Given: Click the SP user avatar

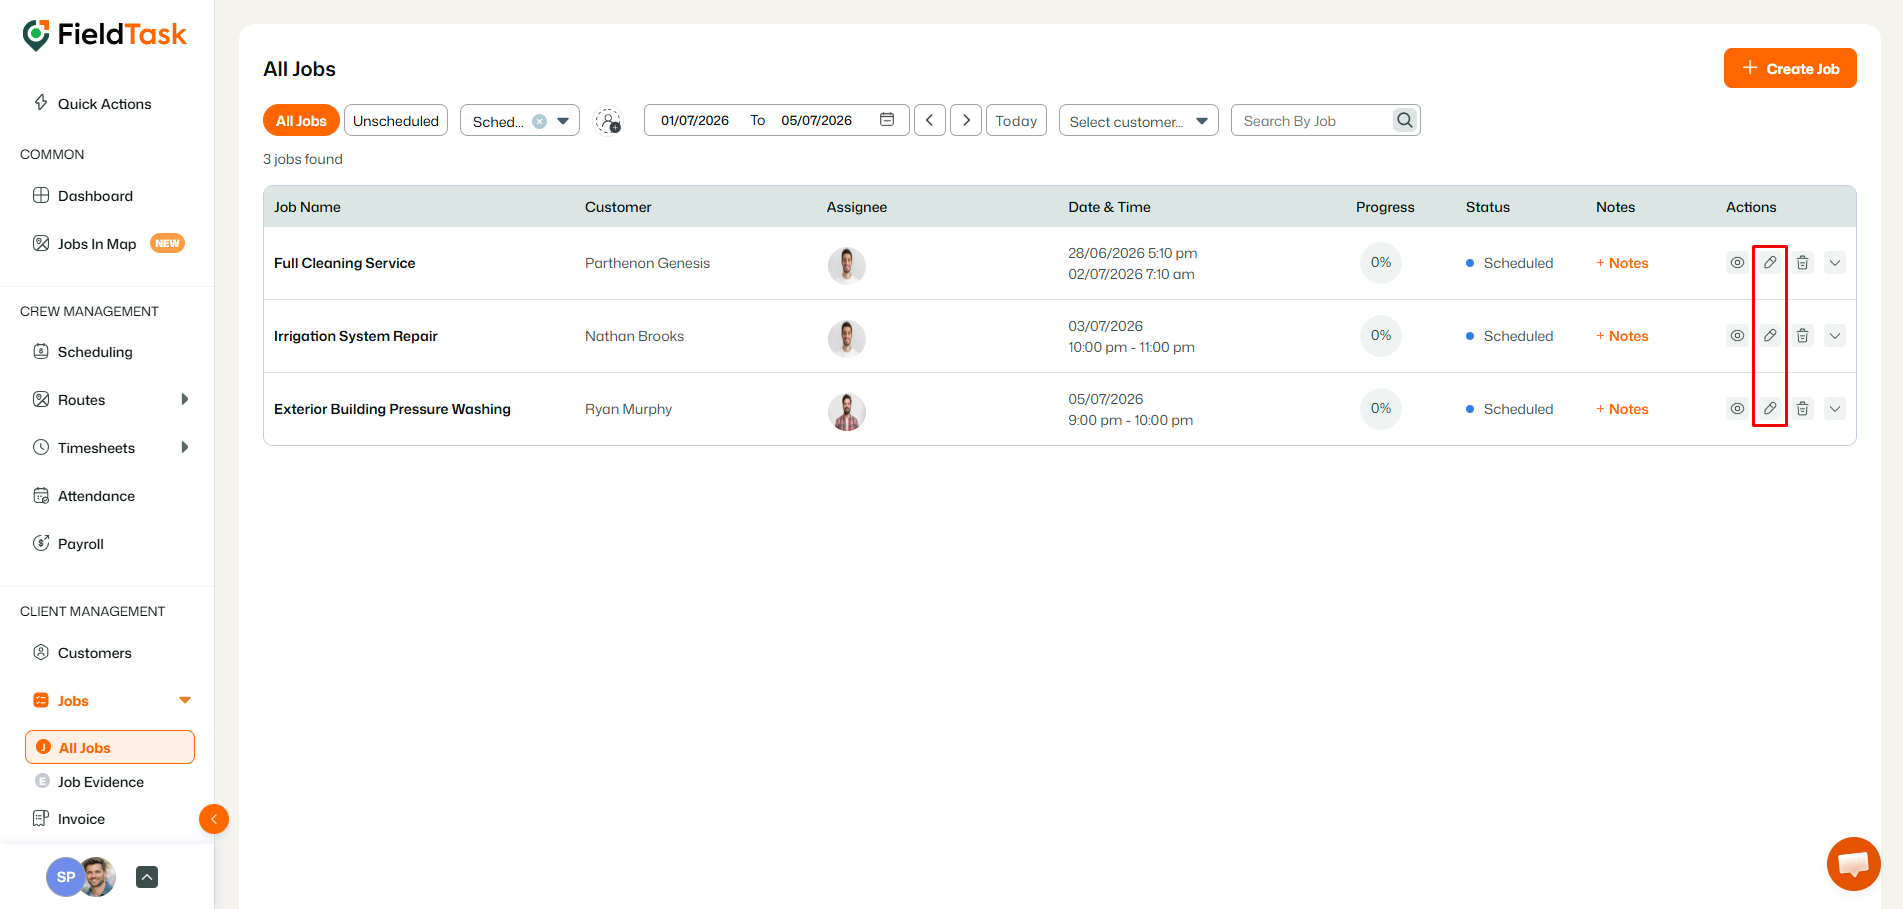Looking at the screenshot, I should [x=66, y=877].
